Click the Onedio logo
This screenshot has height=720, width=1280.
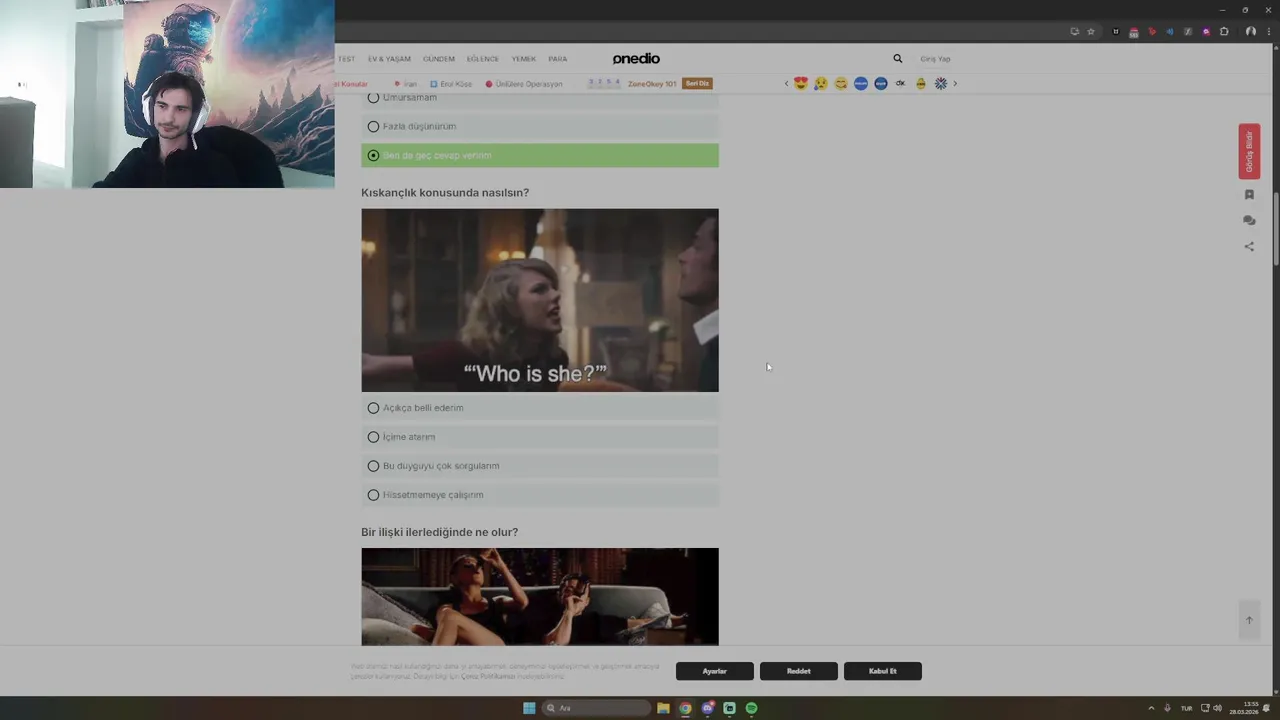pyautogui.click(x=636, y=58)
